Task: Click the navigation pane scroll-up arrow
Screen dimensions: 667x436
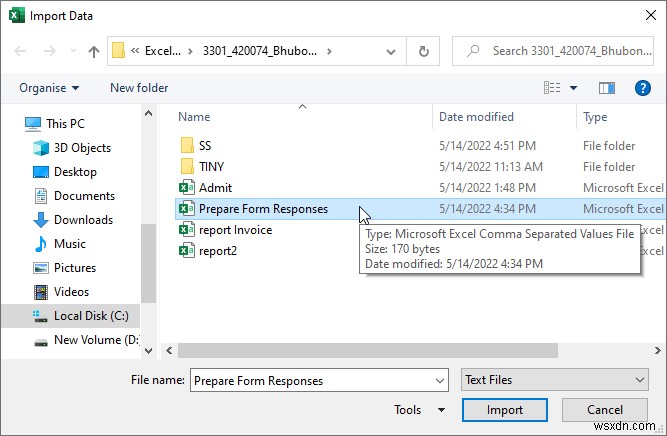Action: pyautogui.click(x=148, y=114)
